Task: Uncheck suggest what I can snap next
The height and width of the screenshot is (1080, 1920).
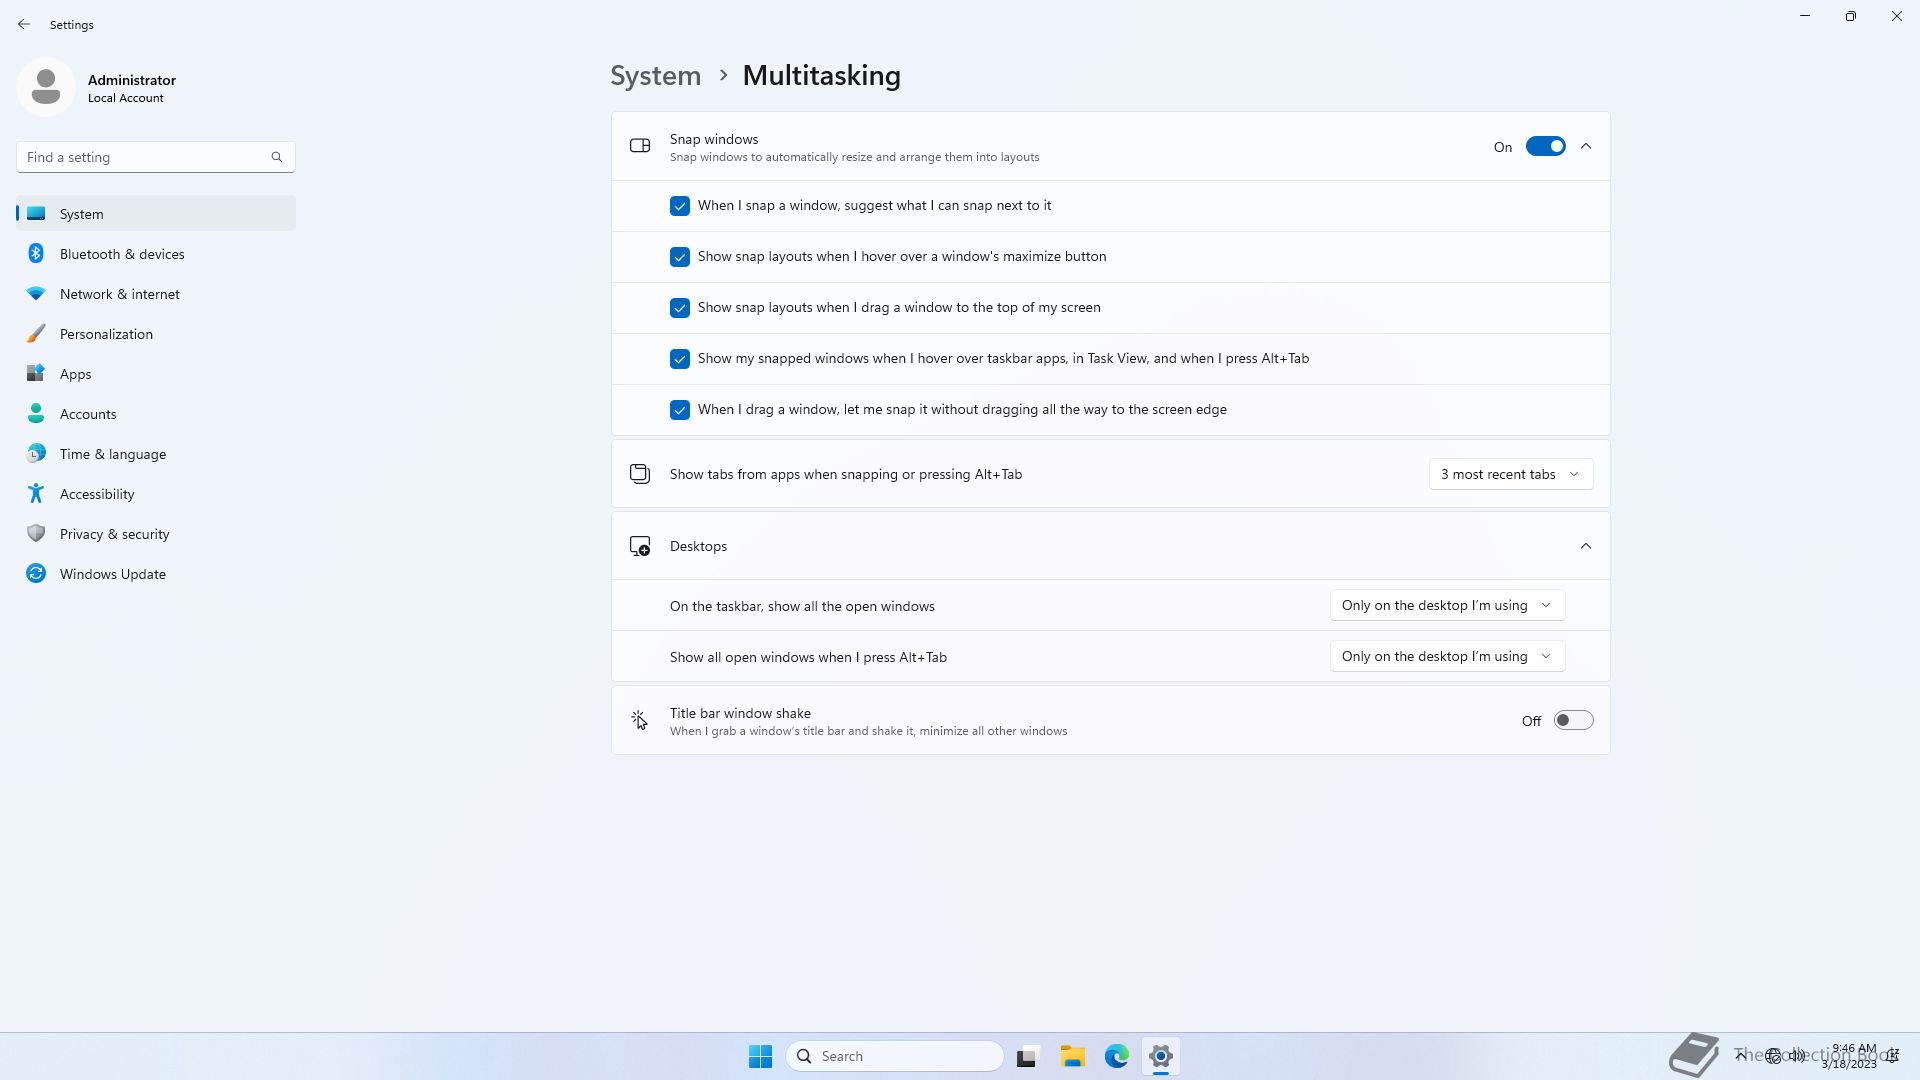Action: point(680,206)
